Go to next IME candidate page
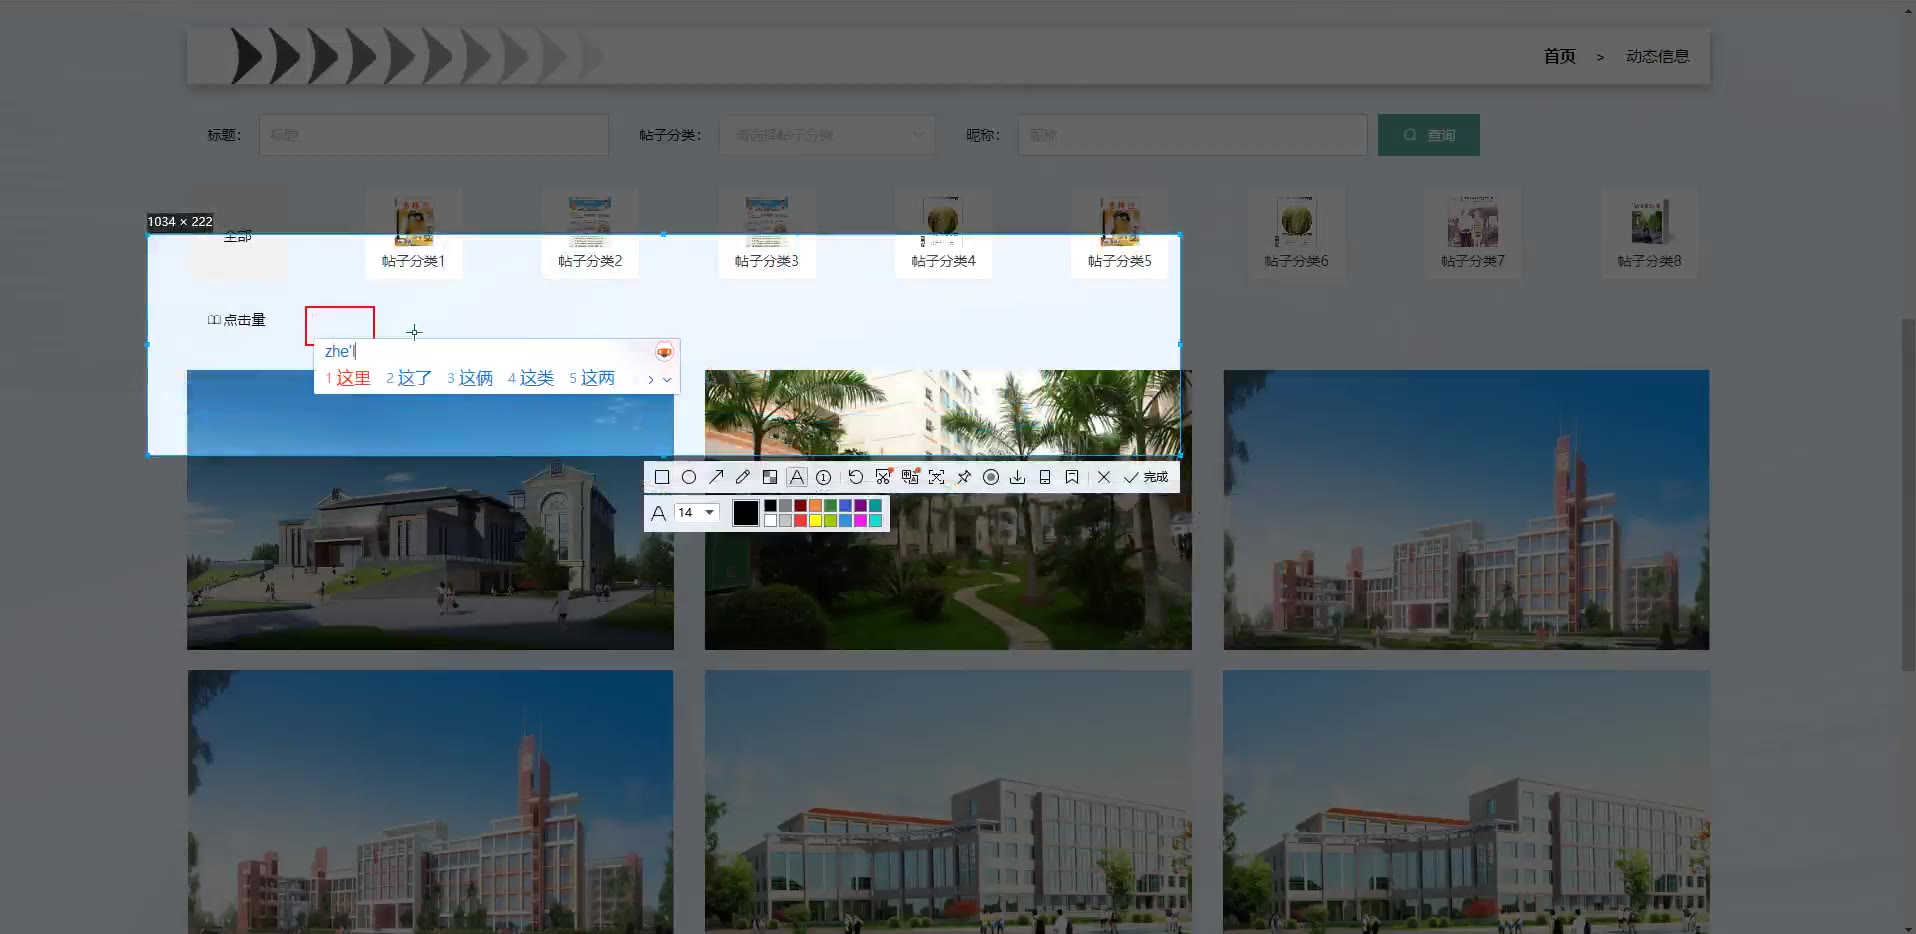 (650, 379)
